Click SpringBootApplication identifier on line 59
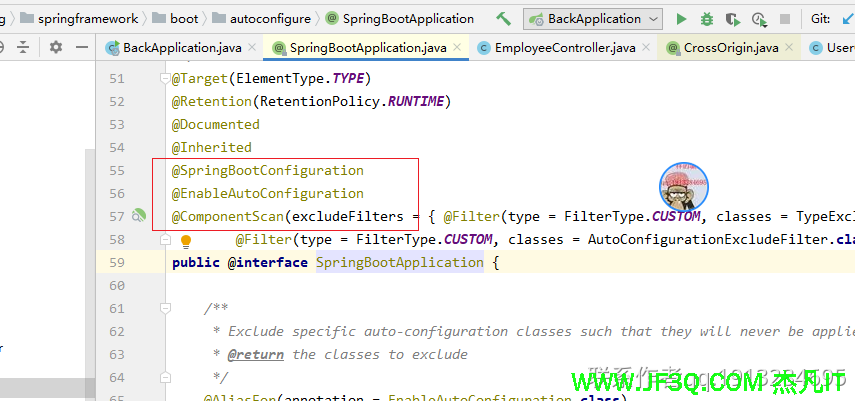This screenshot has height=401, width=855. [x=399, y=263]
